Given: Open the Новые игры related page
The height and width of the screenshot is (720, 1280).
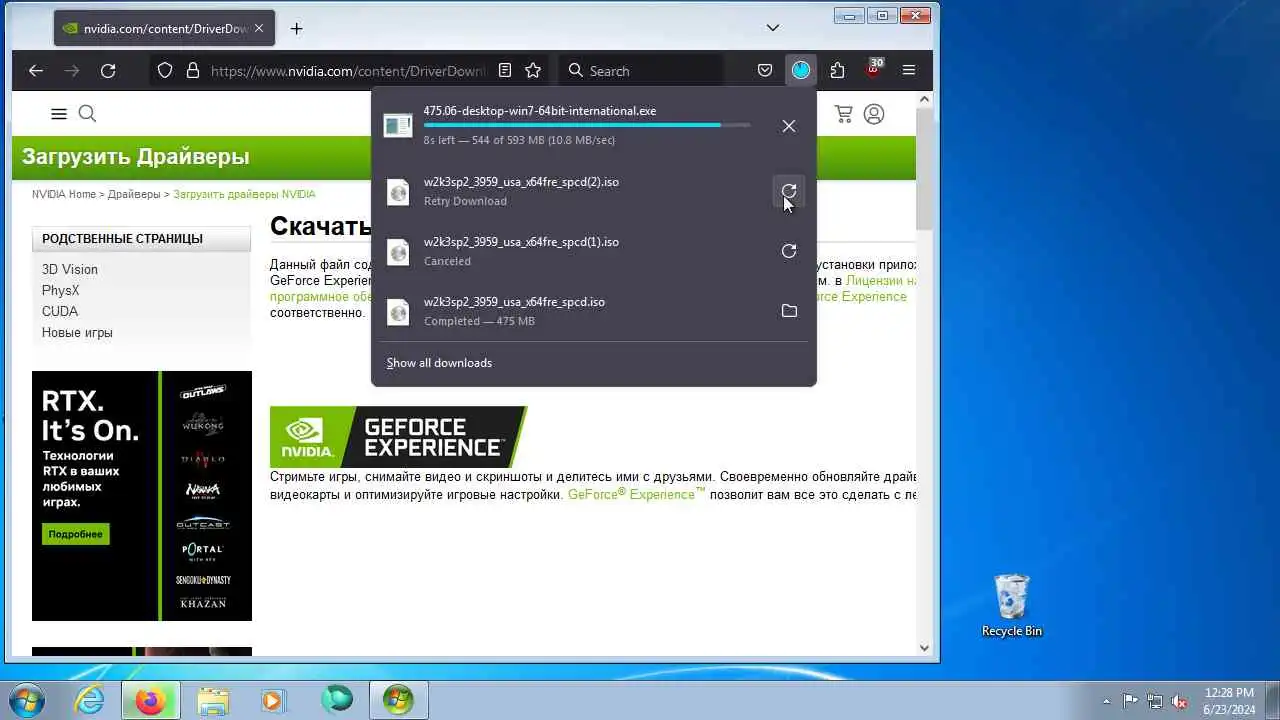Looking at the screenshot, I should [x=77, y=332].
